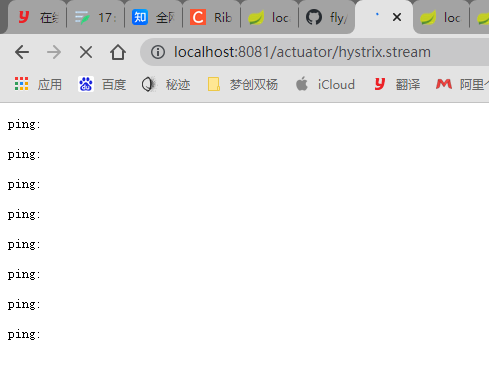The width and height of the screenshot is (489, 384).
Task: Click the forward navigation arrow
Action: (54, 52)
